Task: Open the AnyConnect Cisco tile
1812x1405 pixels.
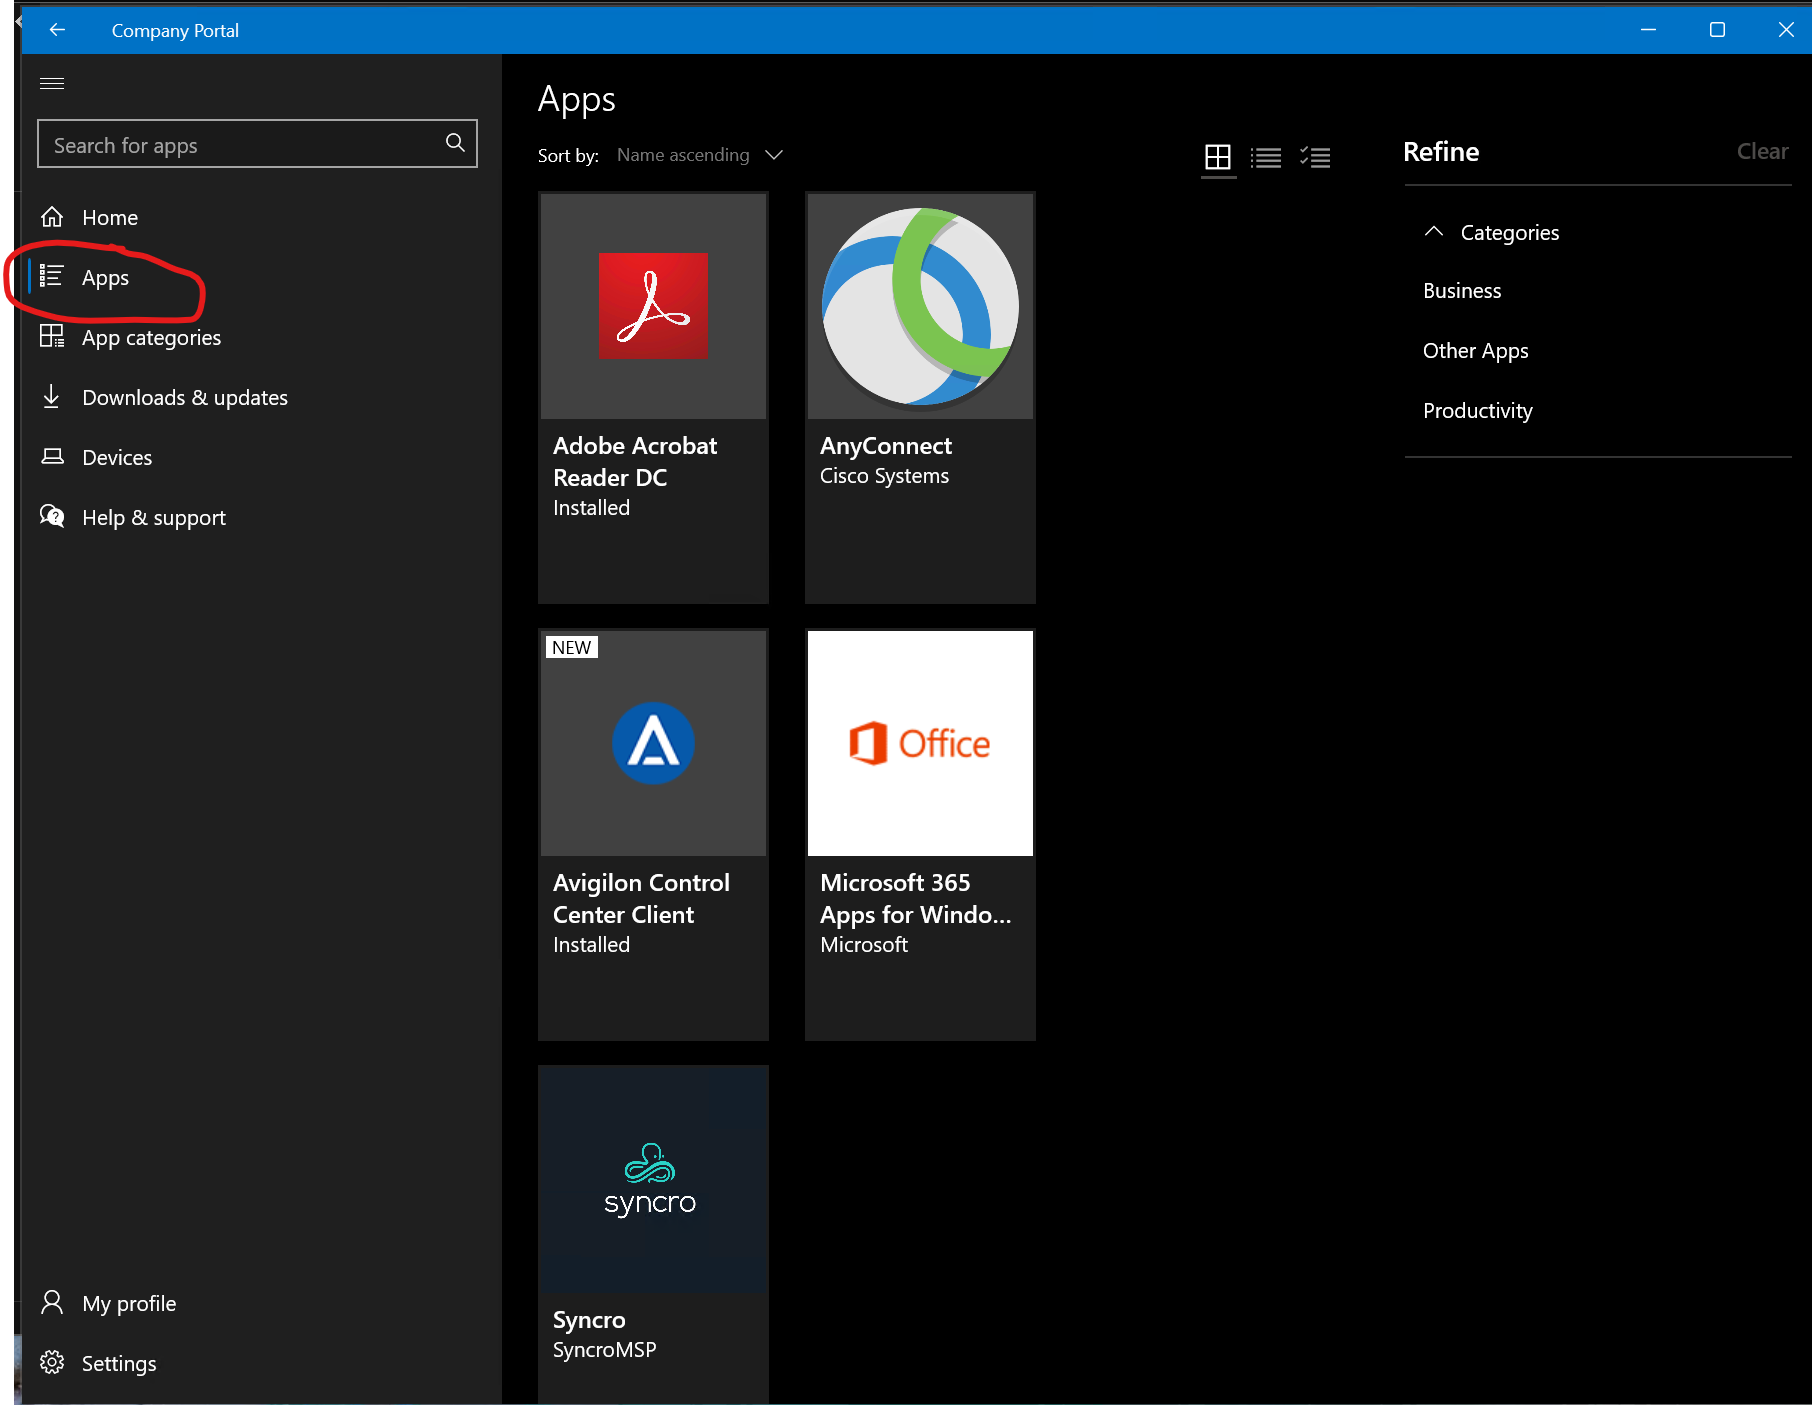Action: pos(920,398)
